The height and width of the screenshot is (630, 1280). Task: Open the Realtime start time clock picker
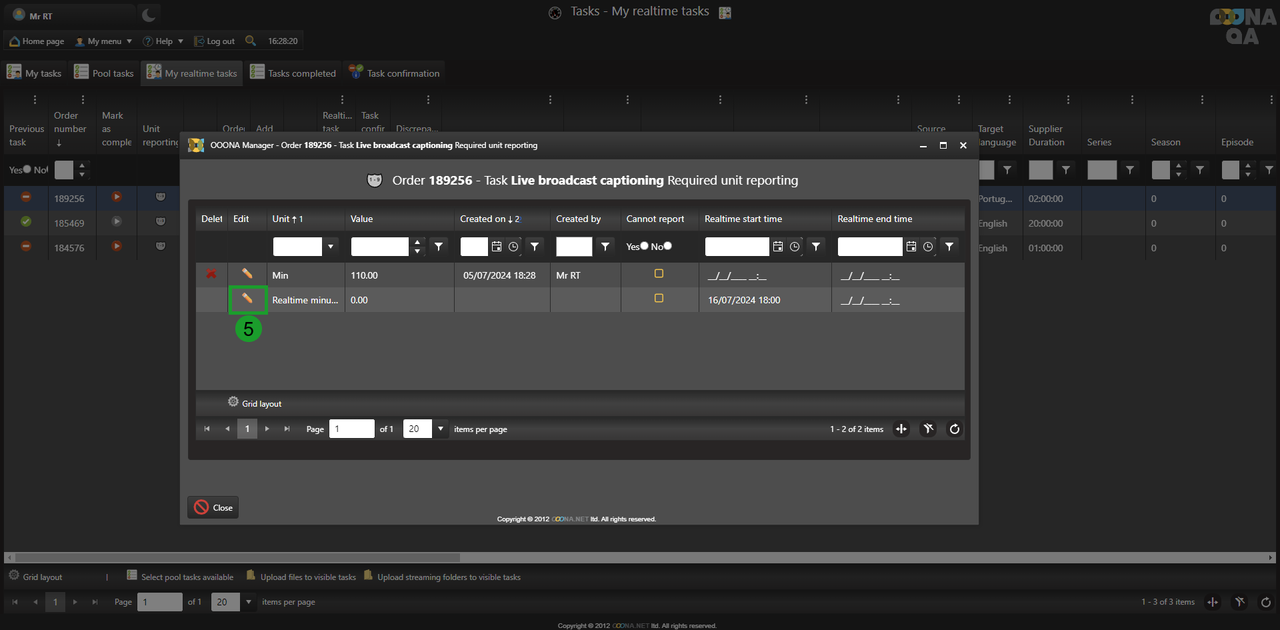pos(795,246)
